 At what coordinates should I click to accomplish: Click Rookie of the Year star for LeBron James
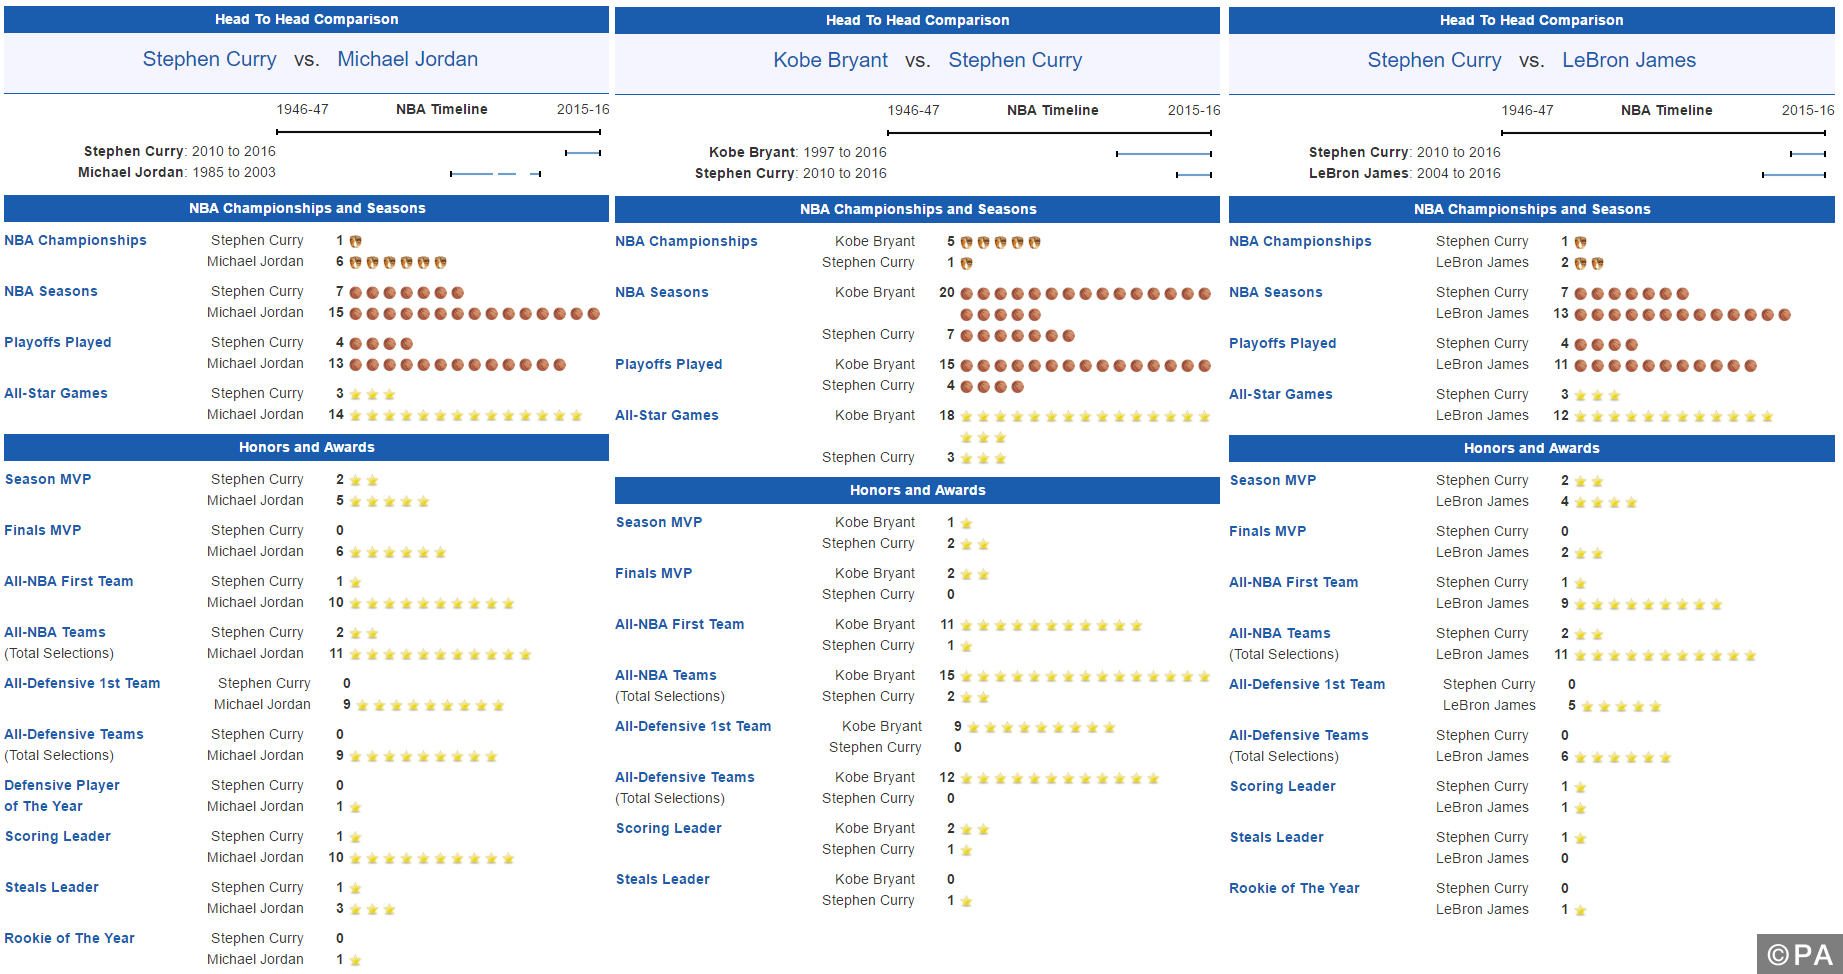click(x=1580, y=910)
